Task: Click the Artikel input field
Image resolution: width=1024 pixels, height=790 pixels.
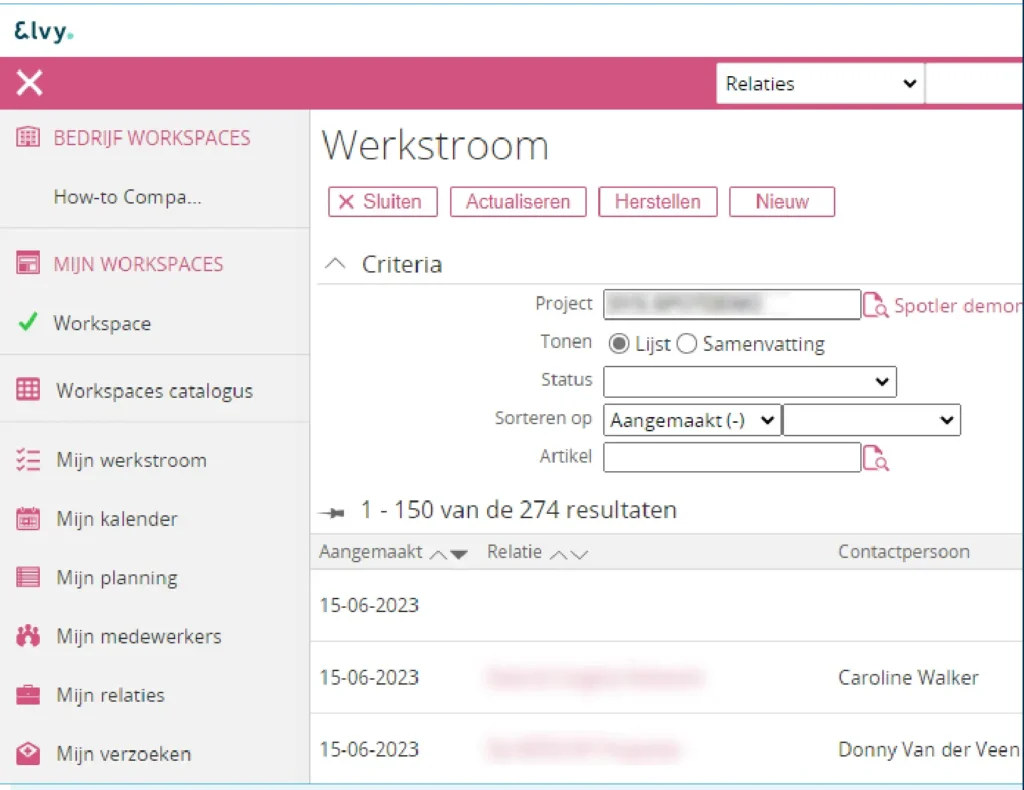Action: [x=731, y=457]
